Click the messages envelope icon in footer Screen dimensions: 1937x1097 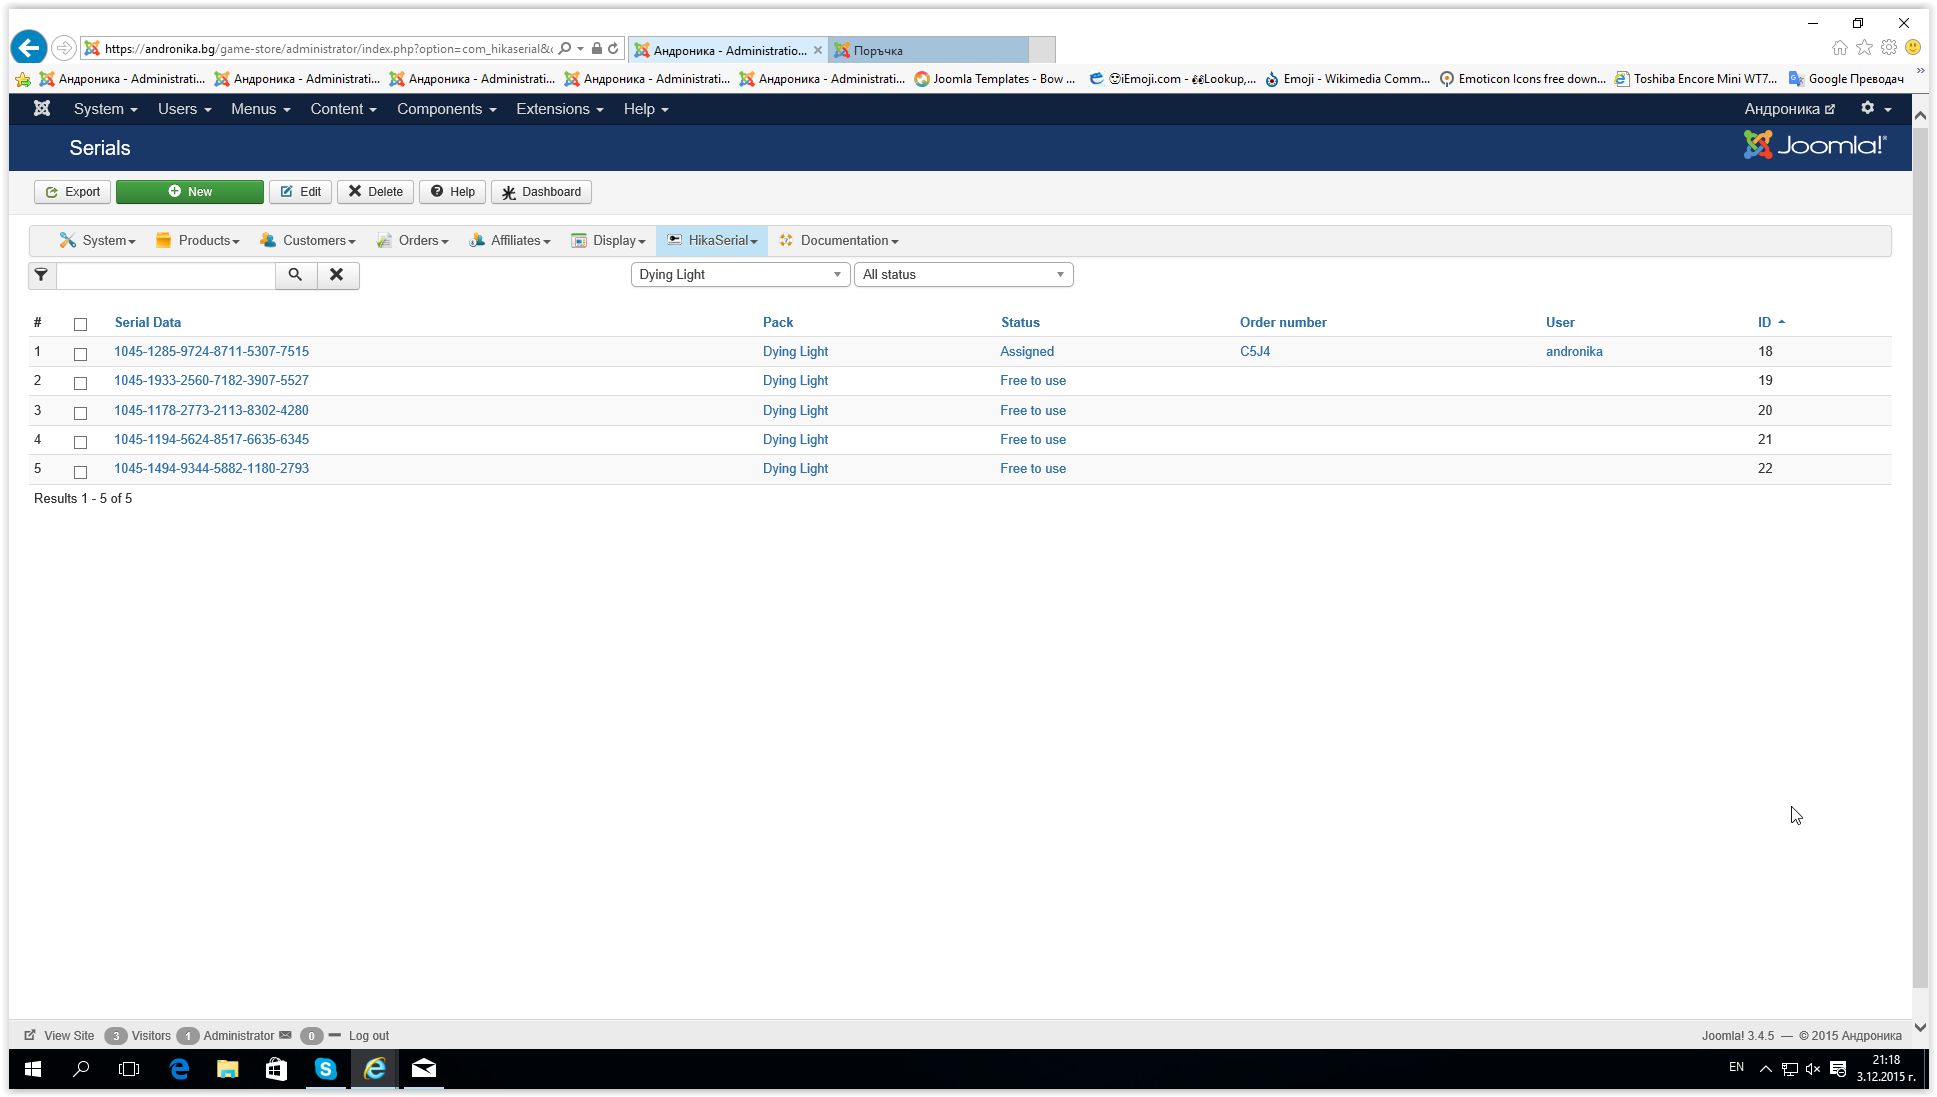[285, 1035]
